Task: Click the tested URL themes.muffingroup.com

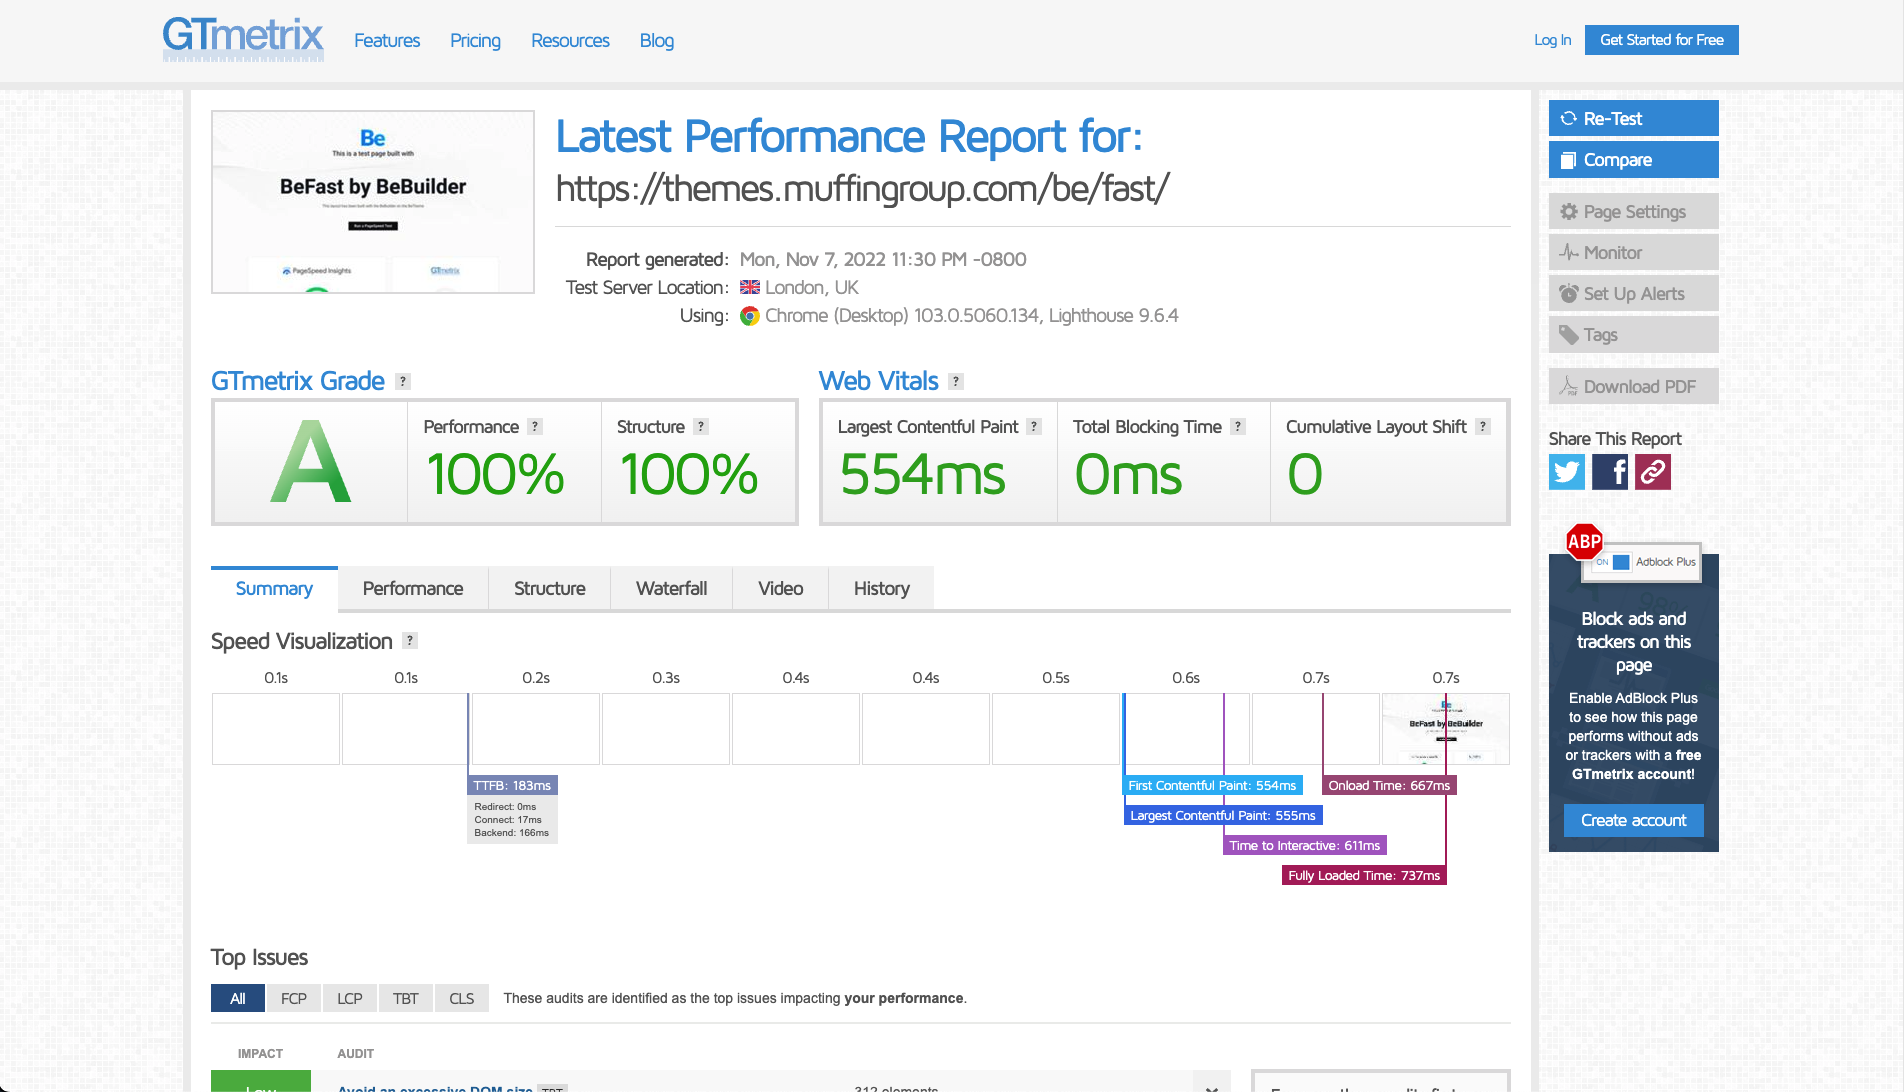Action: pyautogui.click(x=862, y=188)
